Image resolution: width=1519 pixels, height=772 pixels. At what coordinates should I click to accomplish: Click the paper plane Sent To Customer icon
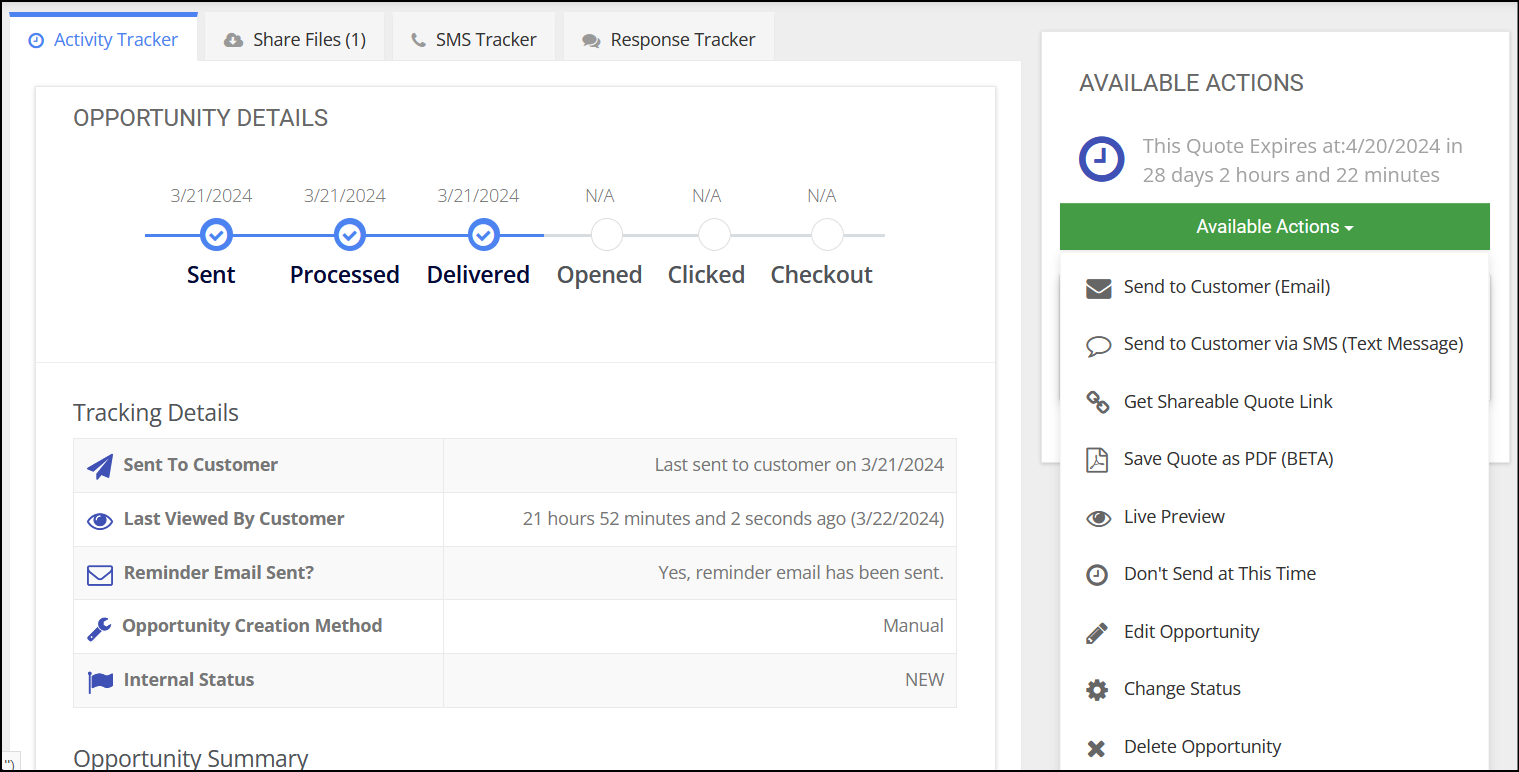pos(100,466)
